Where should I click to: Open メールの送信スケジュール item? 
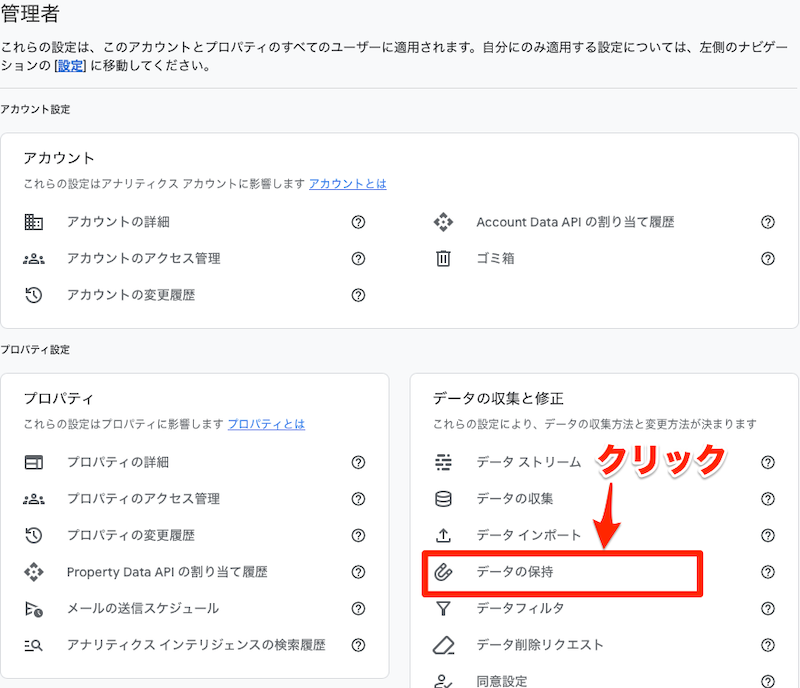point(143,608)
